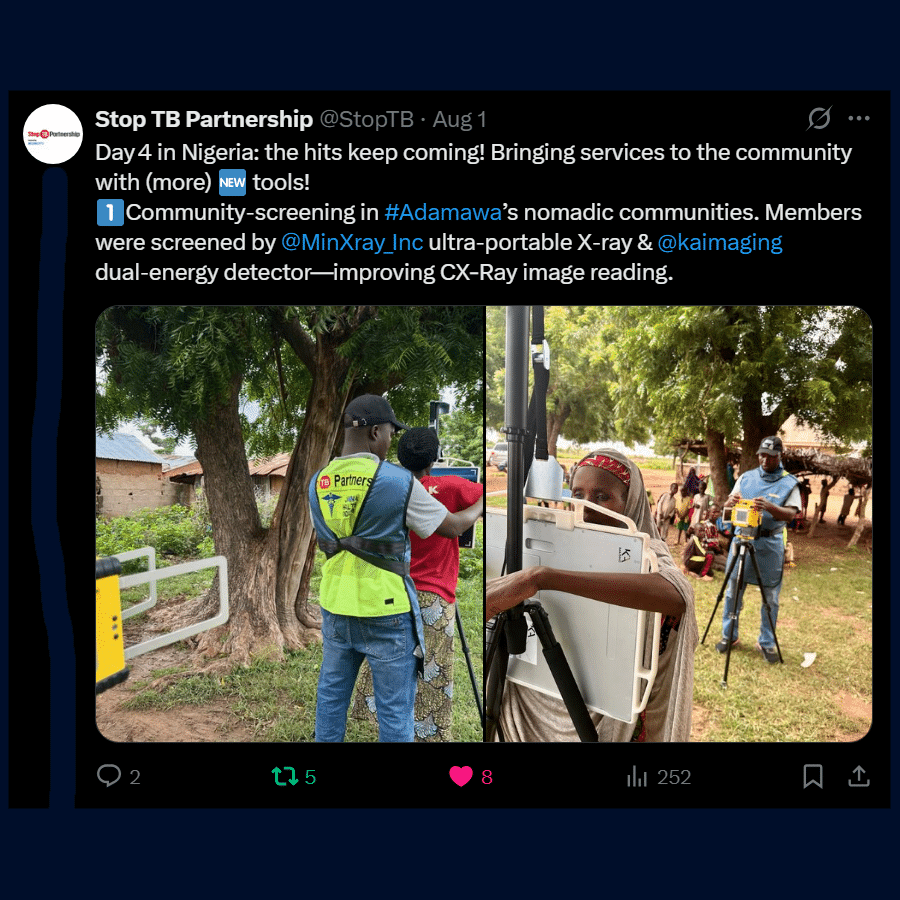900x900 pixels.
Task: Click the retweet count 5
Action: (x=311, y=777)
